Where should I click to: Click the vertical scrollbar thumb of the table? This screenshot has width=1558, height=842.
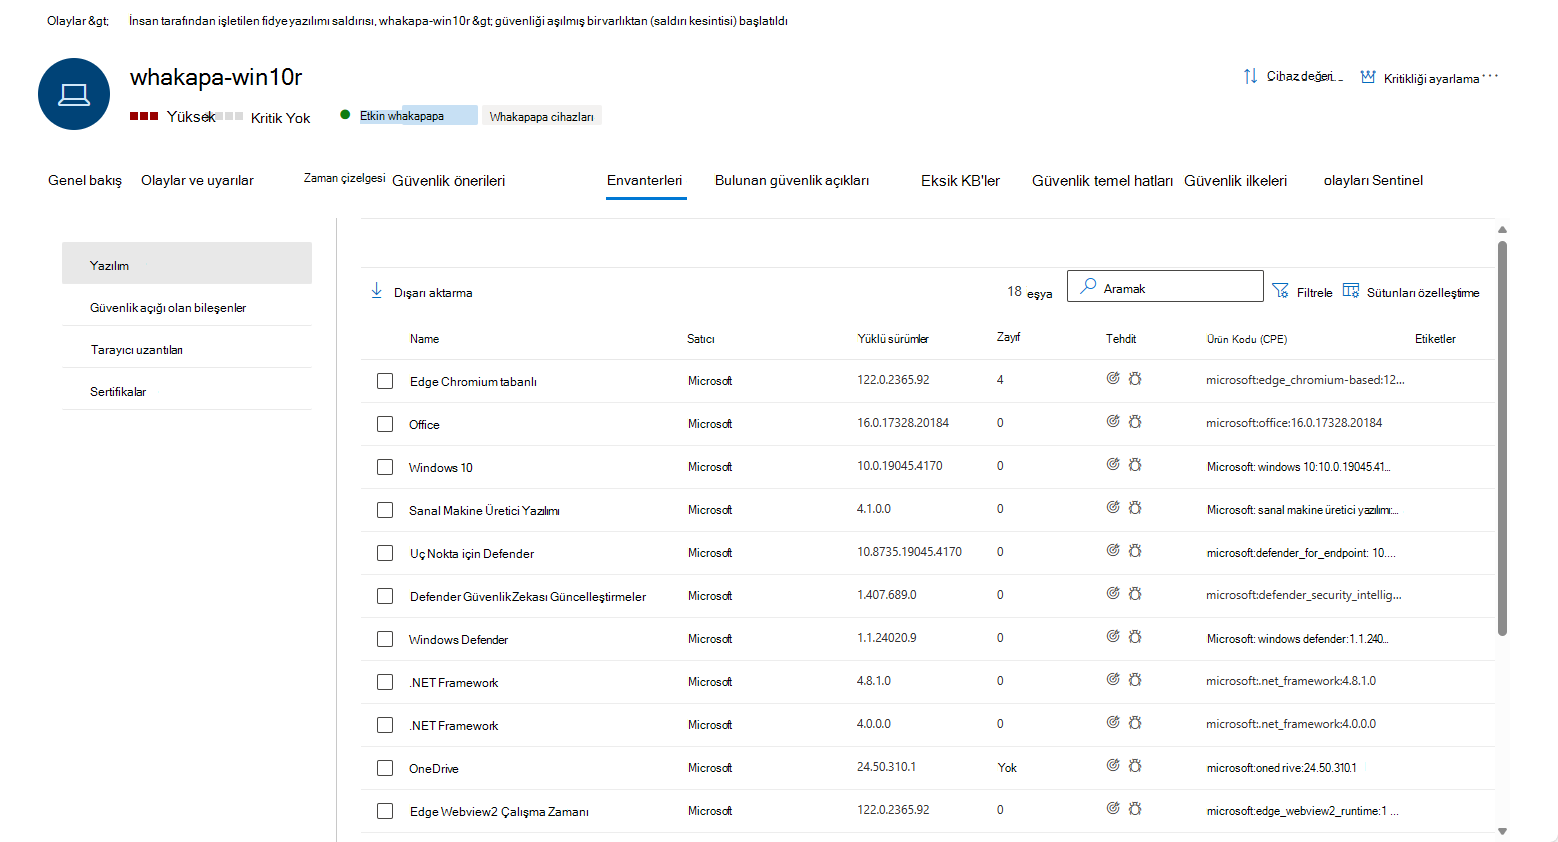point(1502,438)
